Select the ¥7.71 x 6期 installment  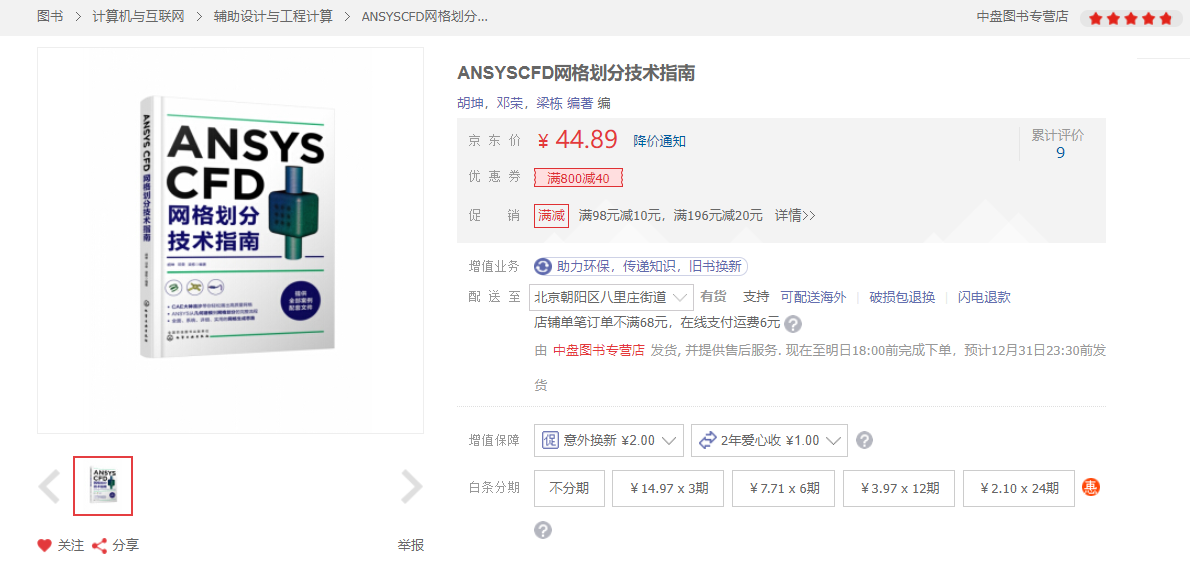783,488
